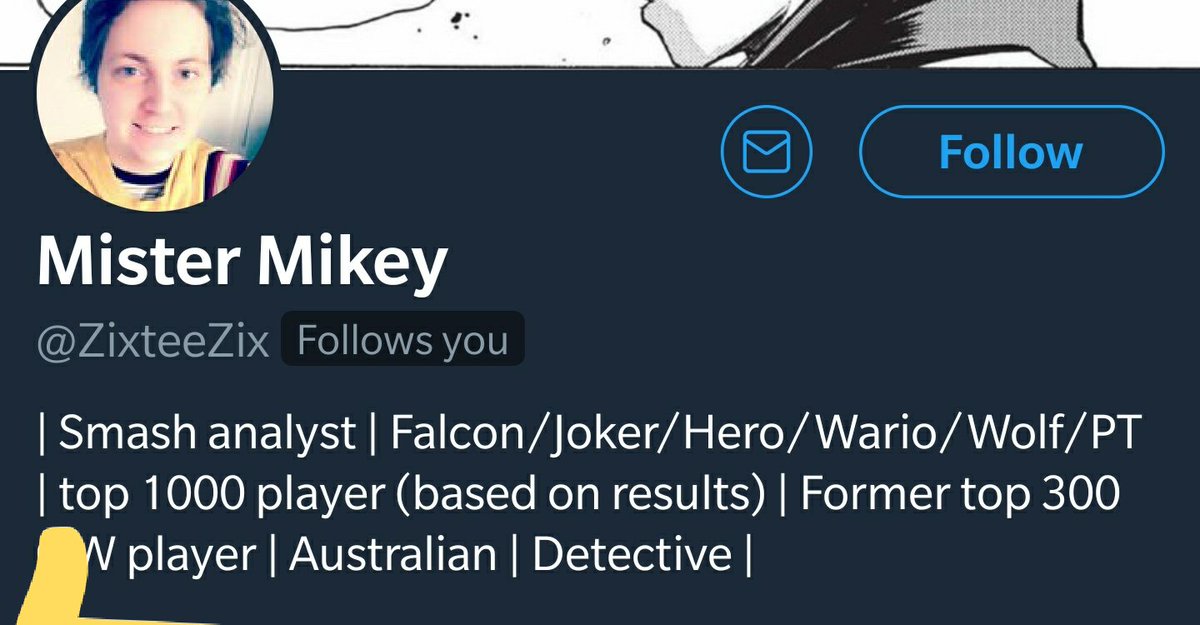This screenshot has height=625, width=1200.
Task: Click the @ZixteeZix handle
Action: tap(153, 342)
